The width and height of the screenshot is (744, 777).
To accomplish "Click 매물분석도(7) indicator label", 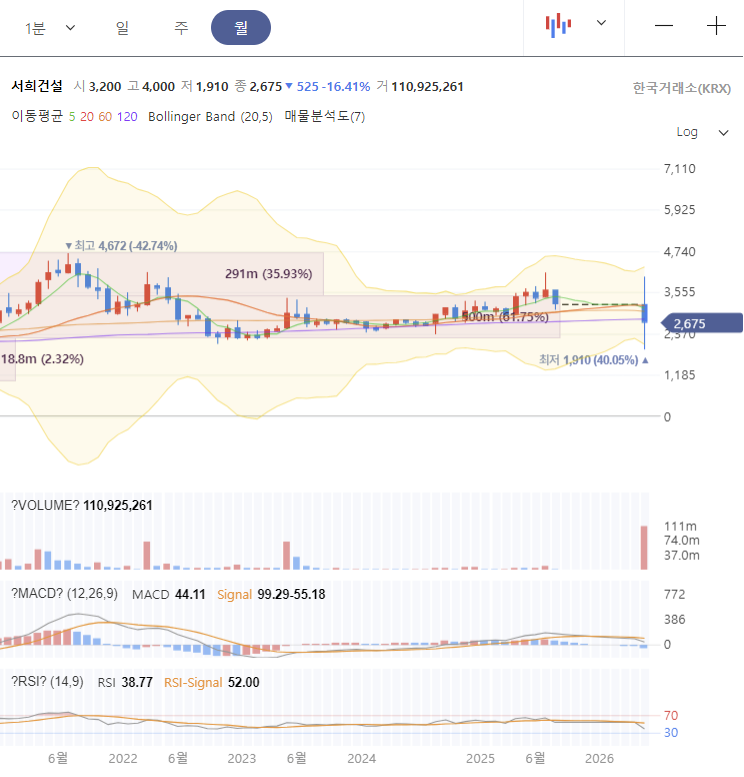I will point(325,116).
